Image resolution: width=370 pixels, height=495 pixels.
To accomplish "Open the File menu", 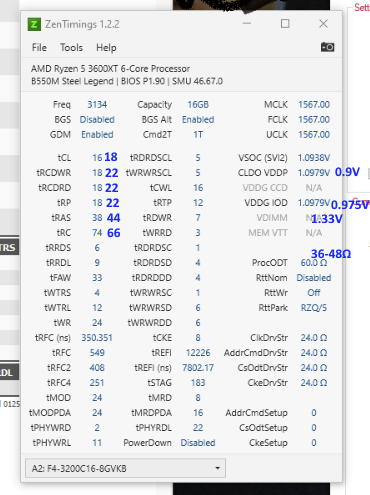I will click(x=39, y=48).
